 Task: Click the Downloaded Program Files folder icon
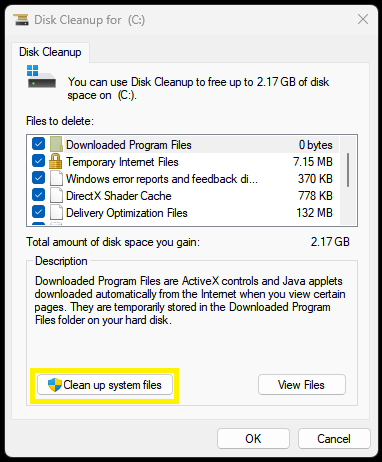point(56,144)
